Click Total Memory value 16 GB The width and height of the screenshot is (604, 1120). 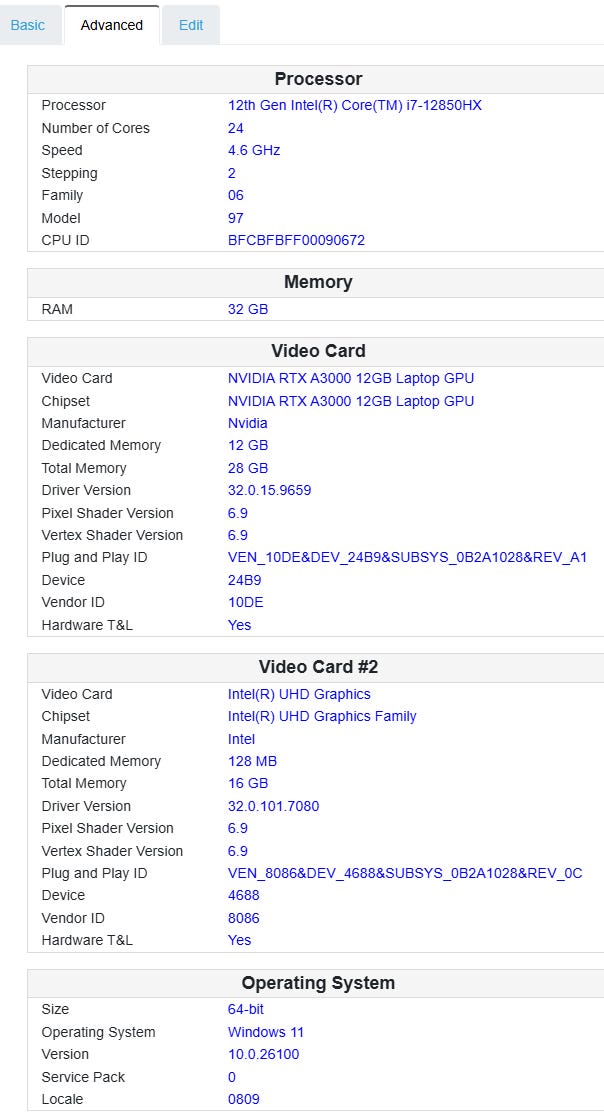[248, 783]
